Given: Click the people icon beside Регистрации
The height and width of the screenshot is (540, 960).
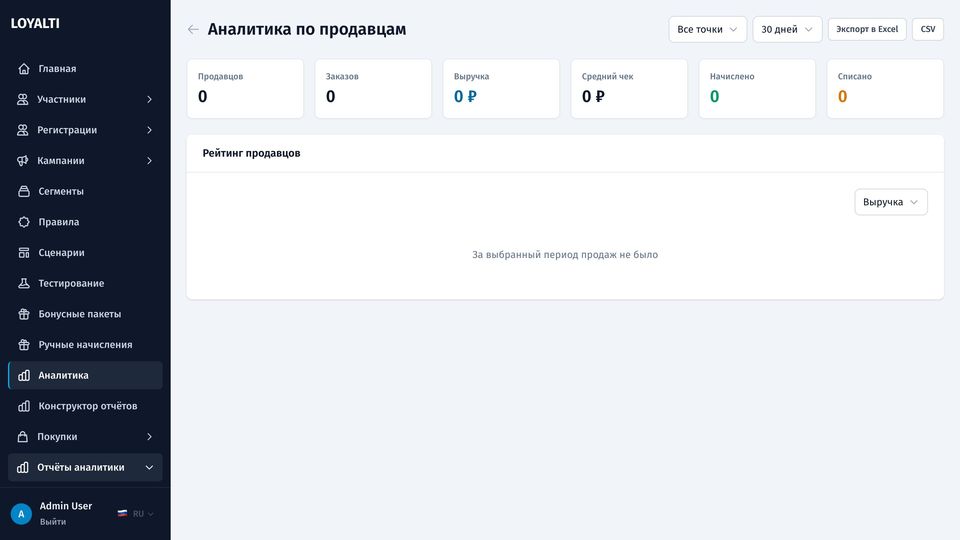Looking at the screenshot, I should pyautogui.click(x=23, y=130).
